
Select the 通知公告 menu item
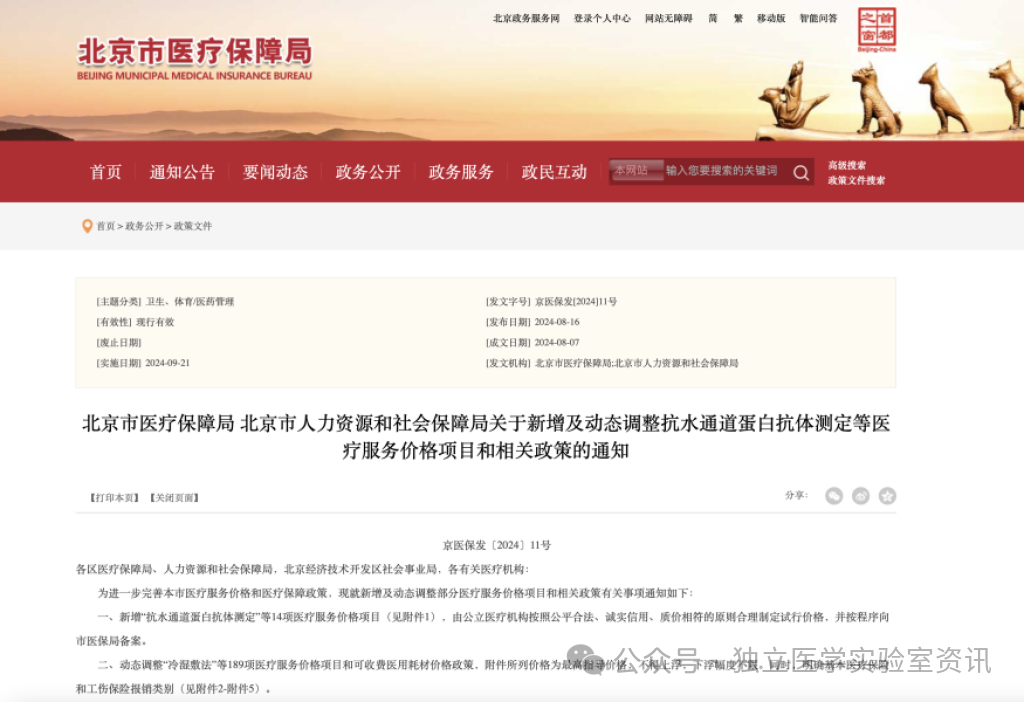pyautogui.click(x=180, y=172)
